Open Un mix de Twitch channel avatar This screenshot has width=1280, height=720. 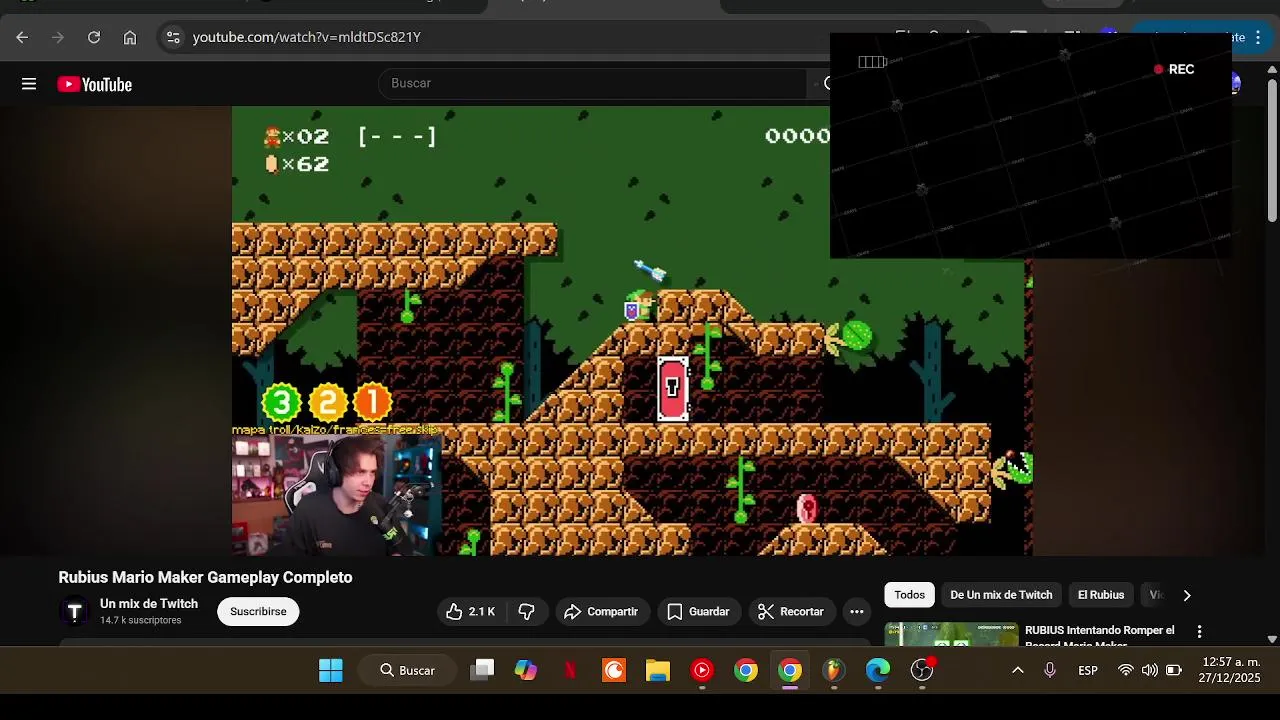coord(74,611)
